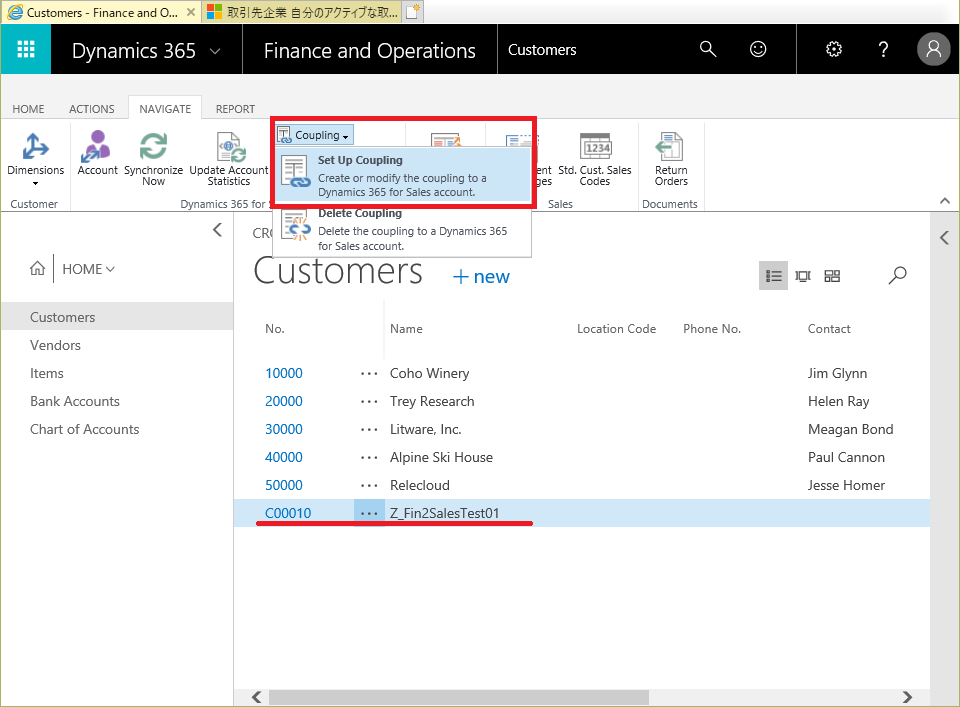960x707 pixels.
Task: Click the horizontal scrollbar thumb
Action: coord(459,697)
